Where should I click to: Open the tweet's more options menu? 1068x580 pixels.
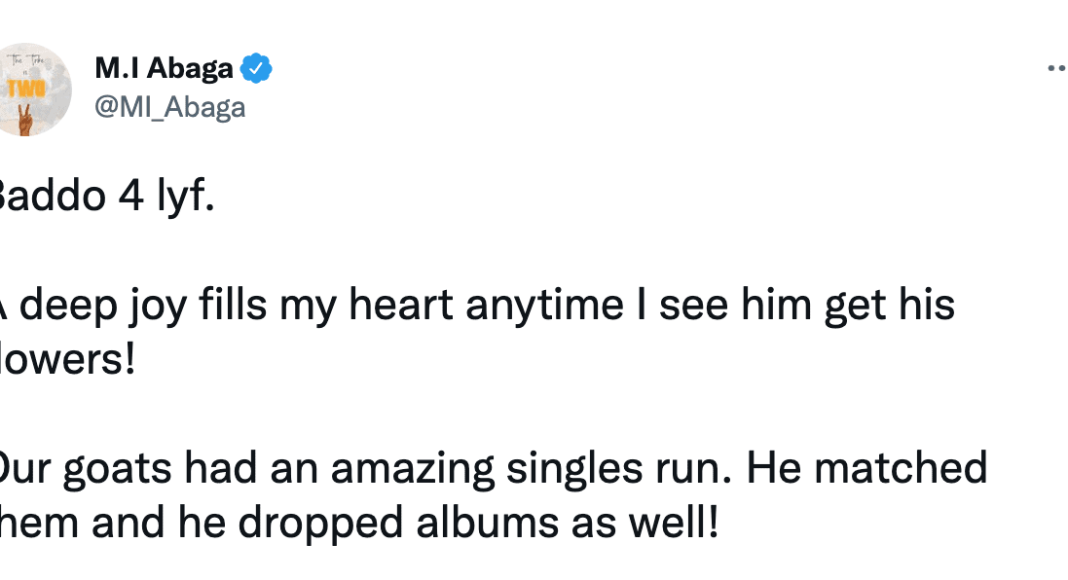1056,69
